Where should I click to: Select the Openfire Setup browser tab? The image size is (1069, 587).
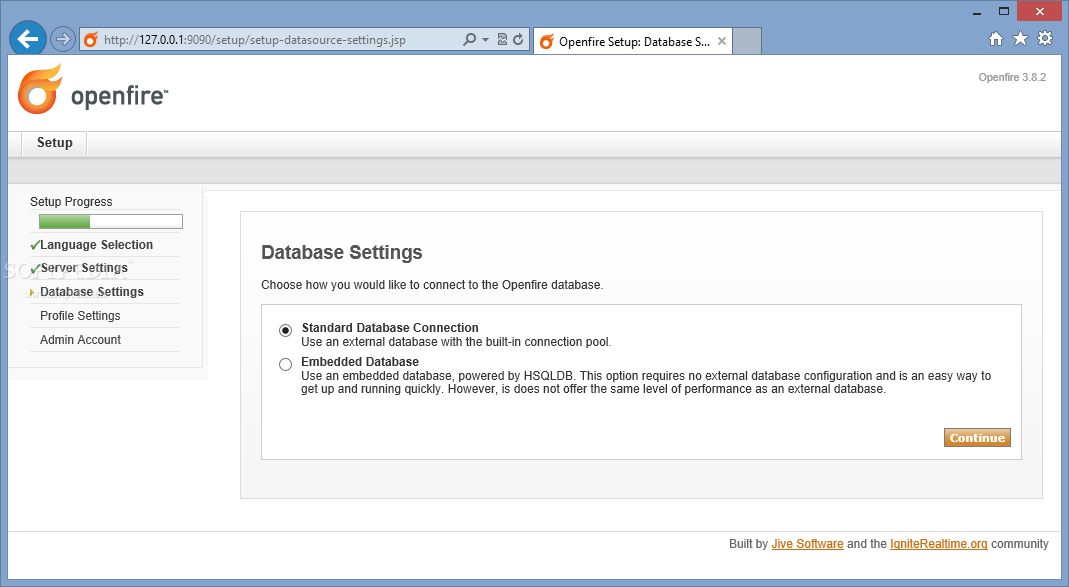click(x=633, y=42)
